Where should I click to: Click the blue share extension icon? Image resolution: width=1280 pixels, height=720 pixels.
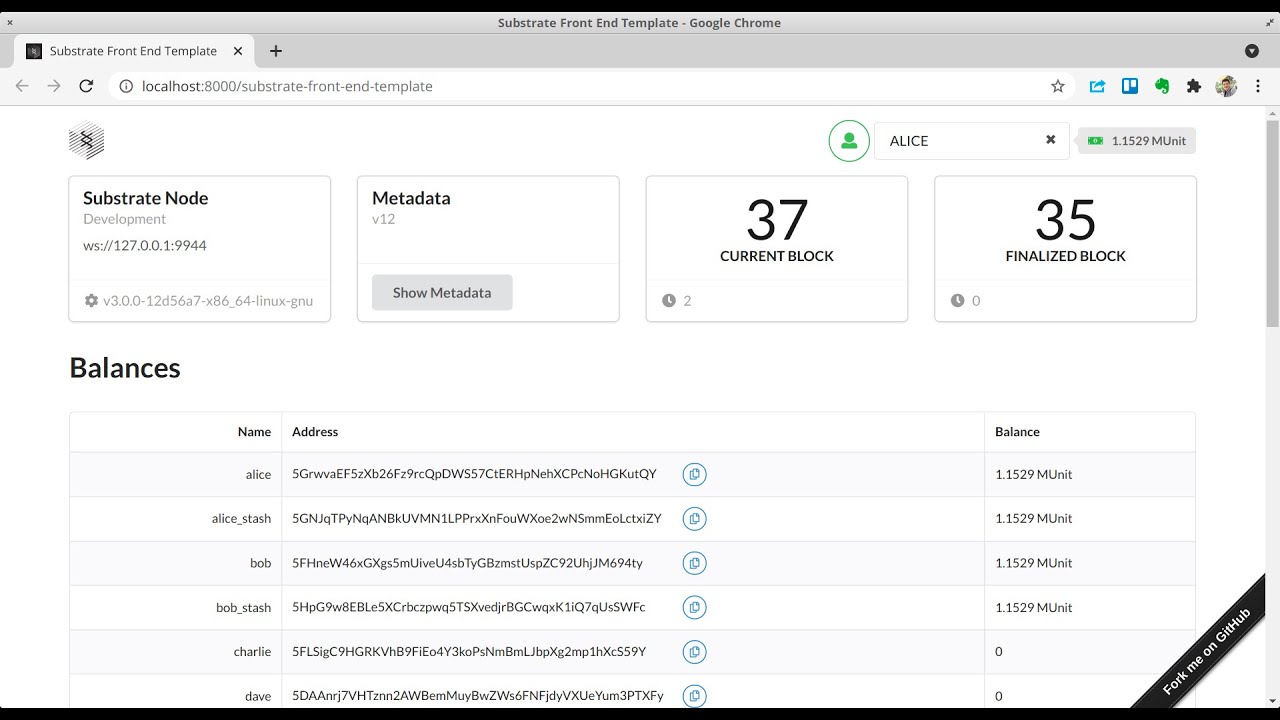(1097, 86)
